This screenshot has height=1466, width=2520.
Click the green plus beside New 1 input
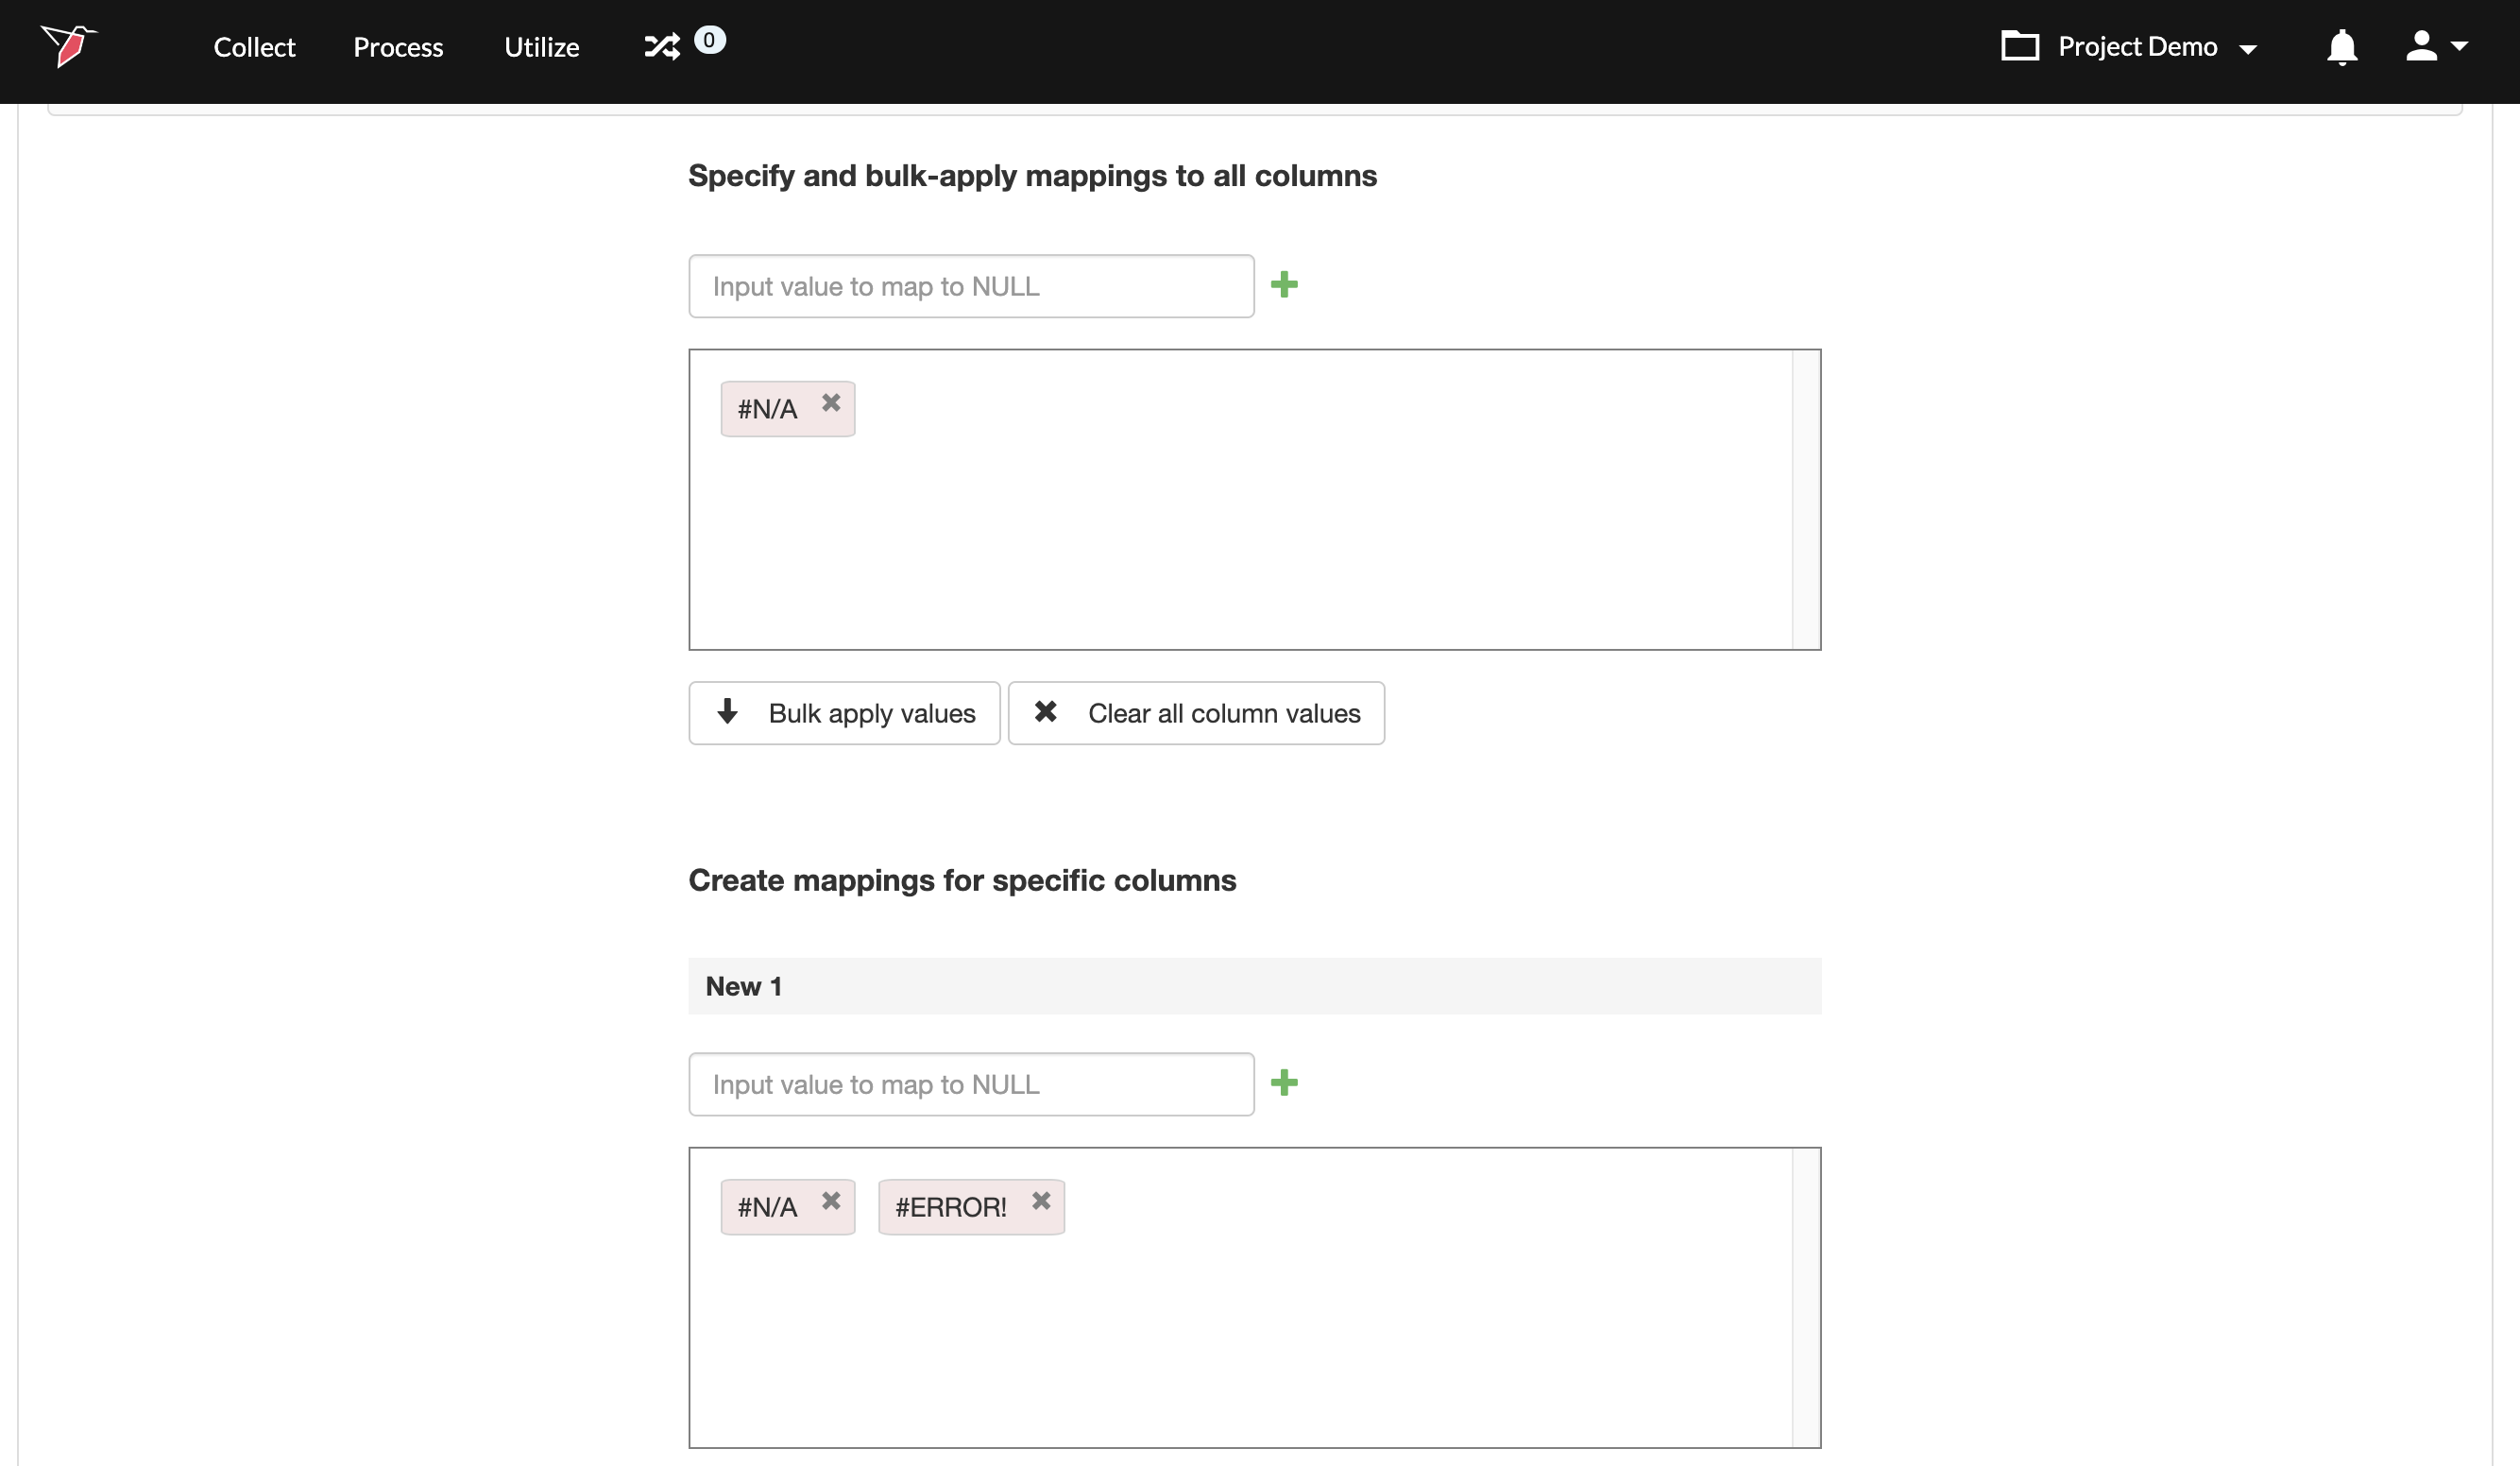pyautogui.click(x=1284, y=1083)
